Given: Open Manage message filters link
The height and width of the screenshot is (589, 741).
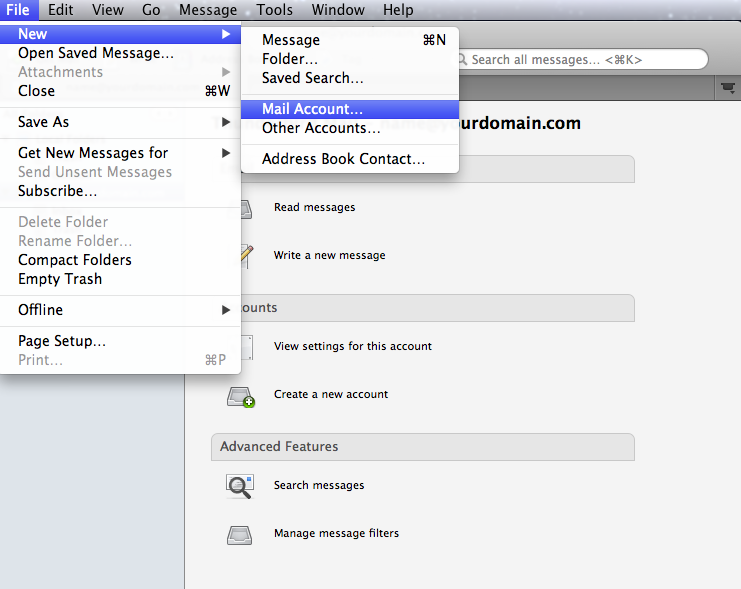Looking at the screenshot, I should (x=336, y=533).
